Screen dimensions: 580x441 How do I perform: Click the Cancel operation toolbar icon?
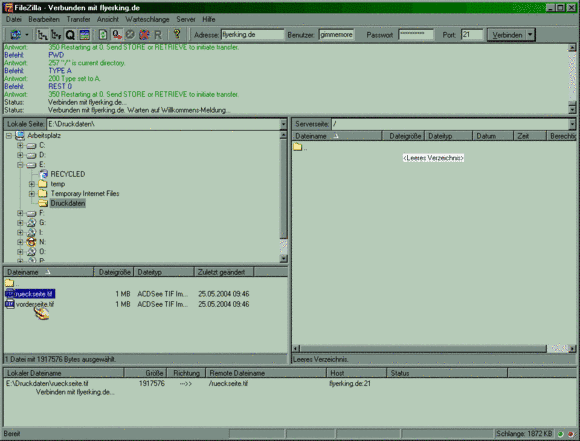130,35
